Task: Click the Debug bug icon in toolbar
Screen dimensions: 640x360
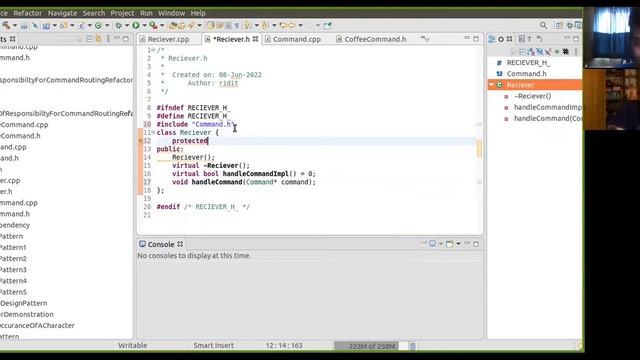Action: click(x=118, y=25)
